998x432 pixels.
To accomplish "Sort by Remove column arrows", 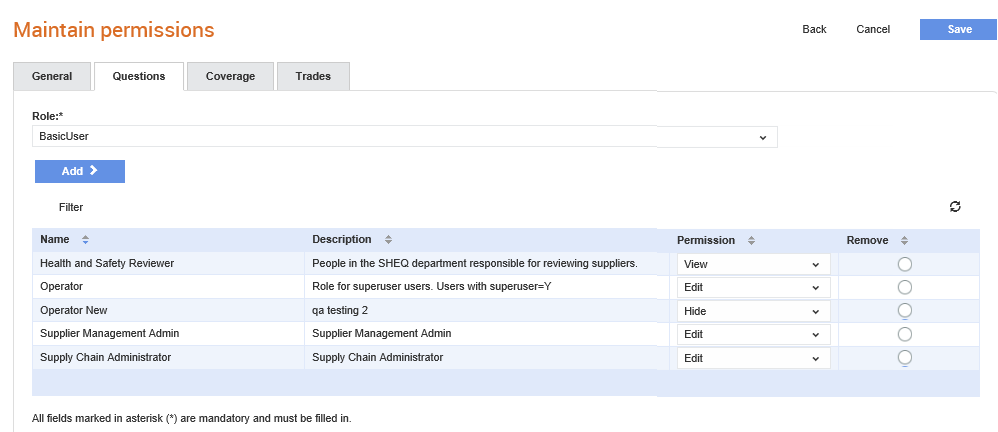I will click(x=904, y=241).
